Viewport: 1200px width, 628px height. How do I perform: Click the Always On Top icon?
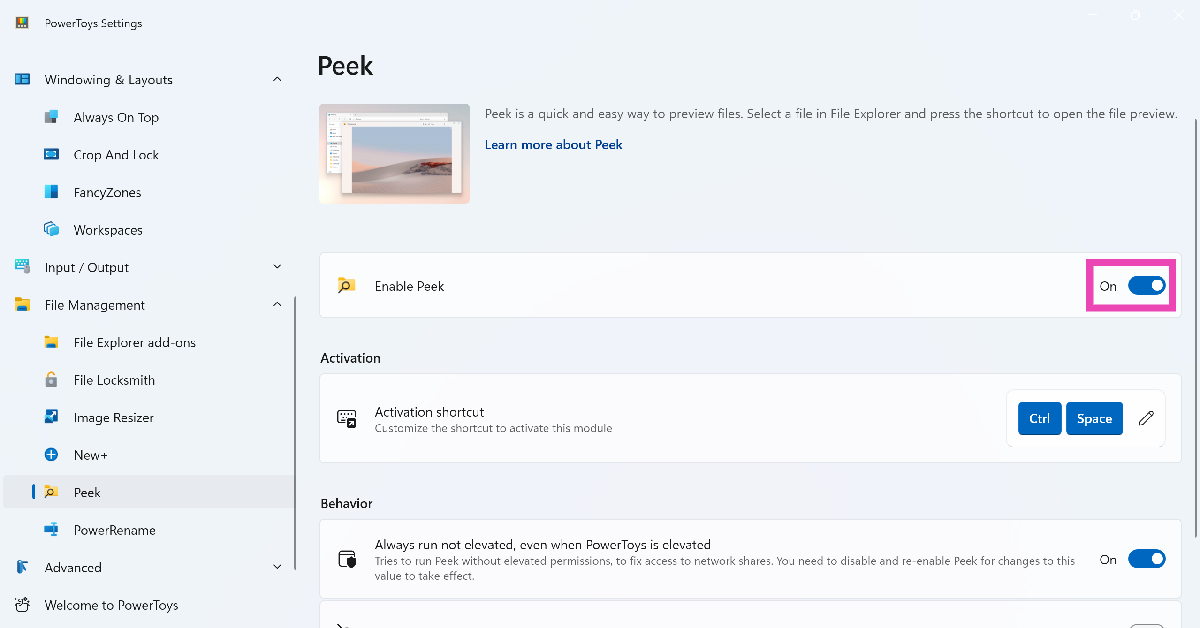pyautogui.click(x=52, y=117)
